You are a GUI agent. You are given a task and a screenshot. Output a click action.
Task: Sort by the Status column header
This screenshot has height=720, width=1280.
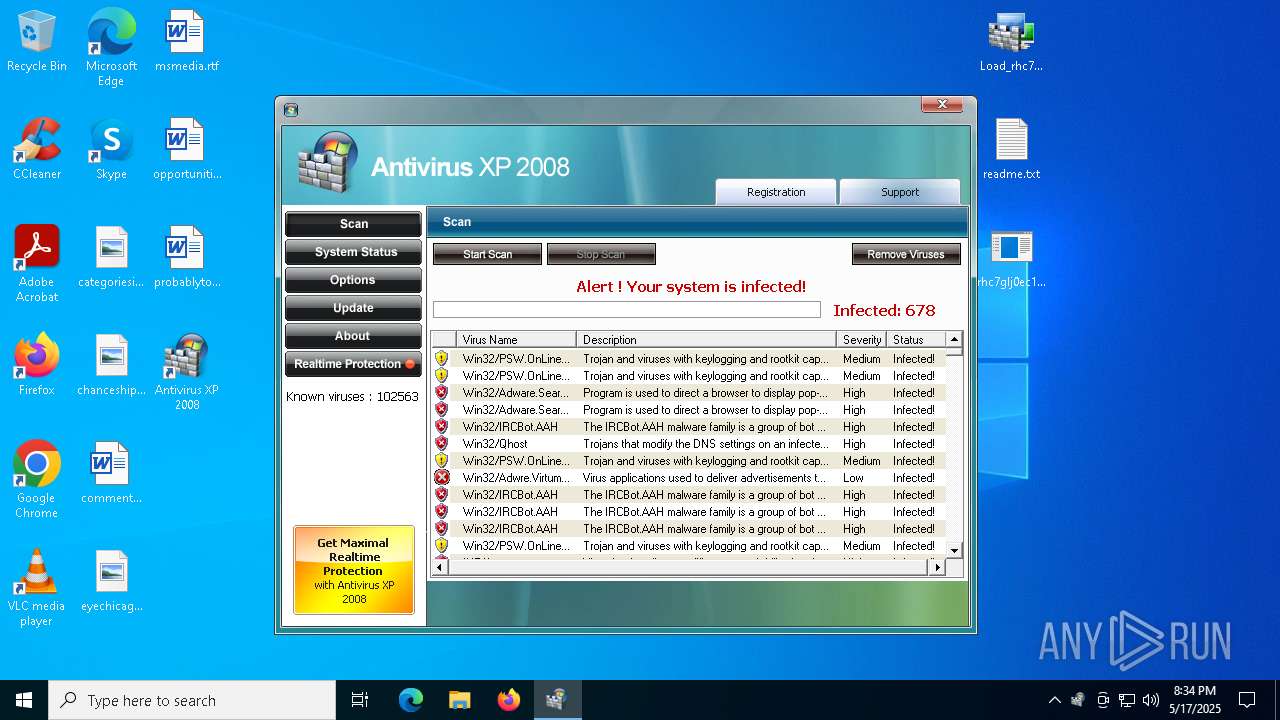click(916, 340)
